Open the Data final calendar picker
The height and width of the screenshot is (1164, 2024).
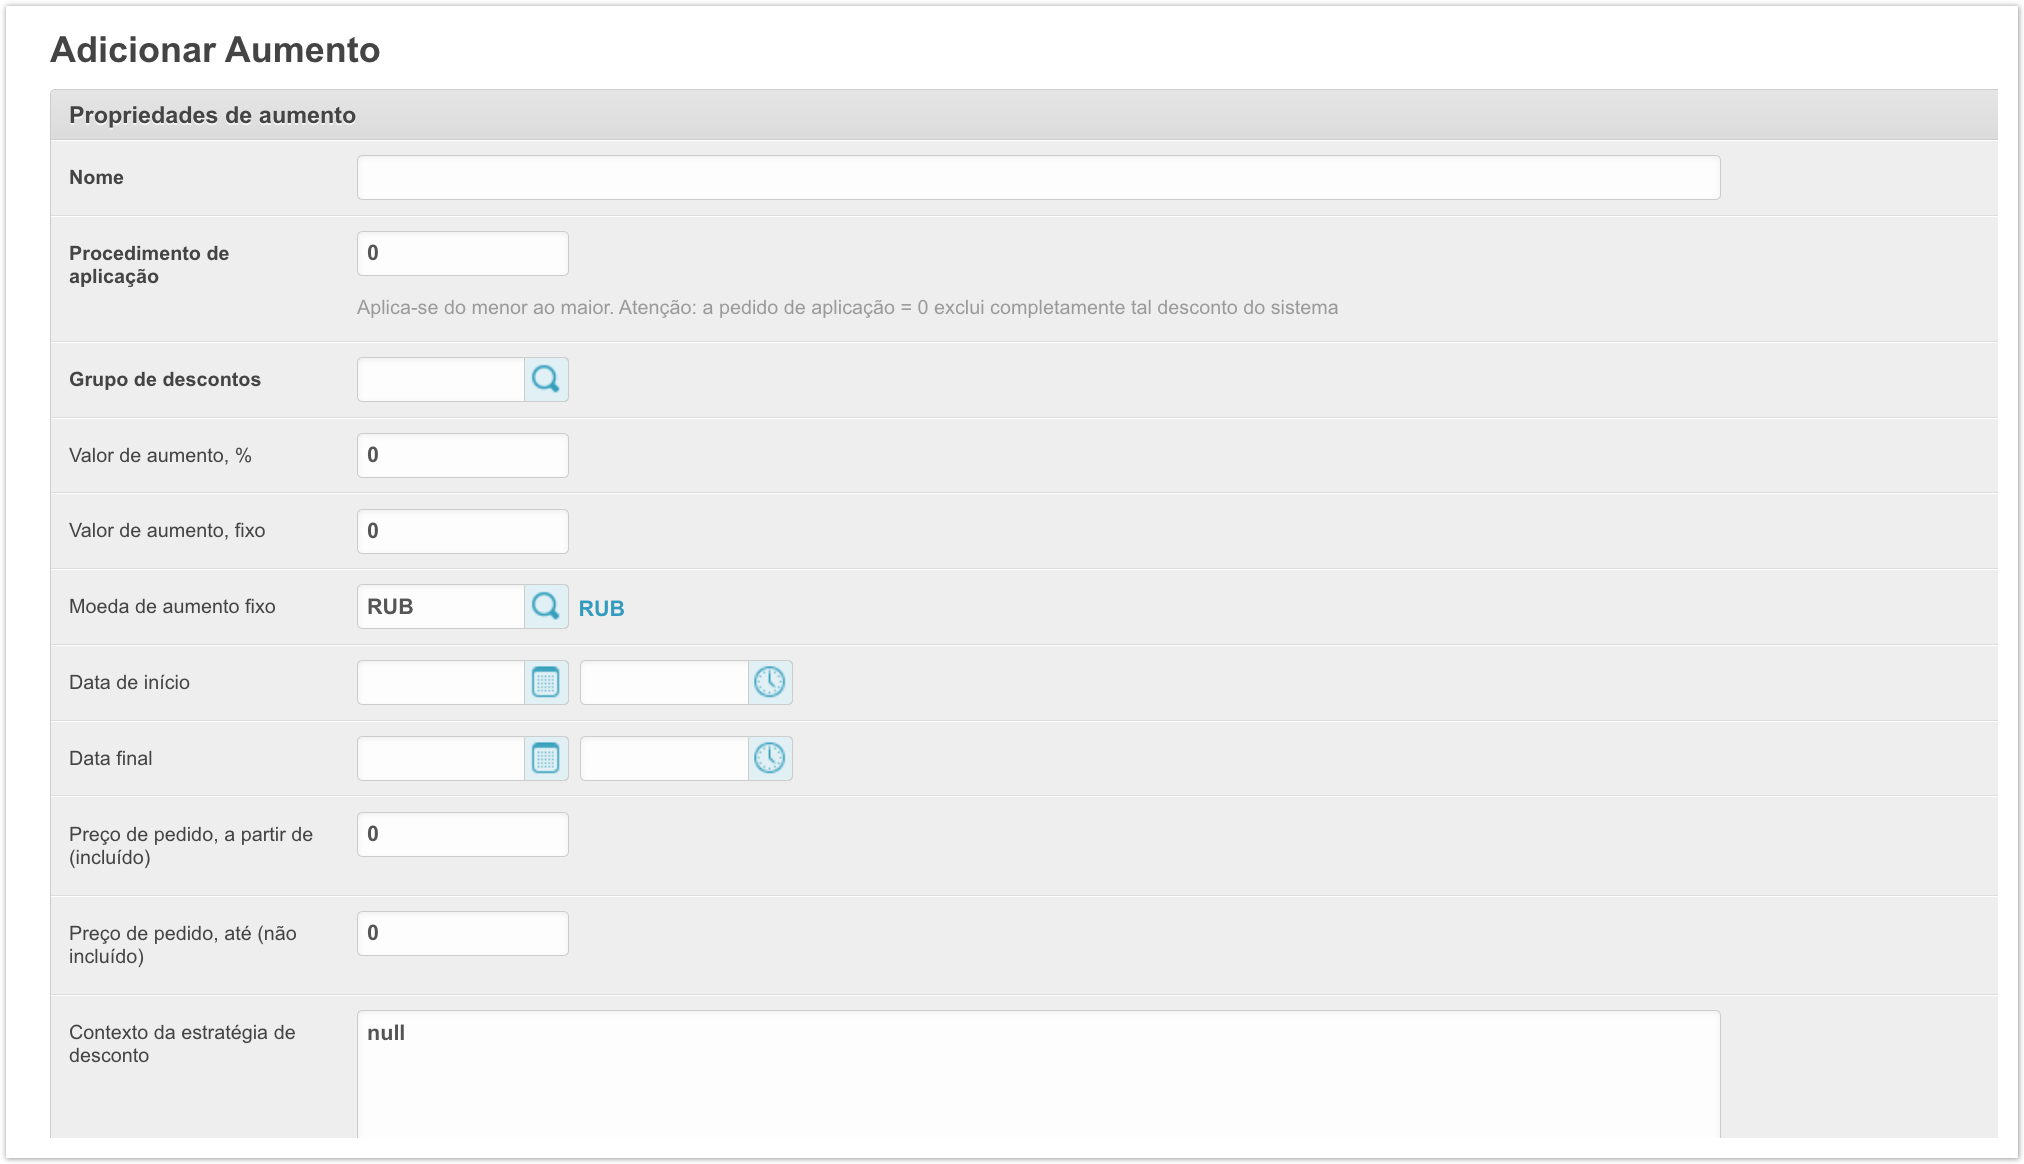pos(546,759)
